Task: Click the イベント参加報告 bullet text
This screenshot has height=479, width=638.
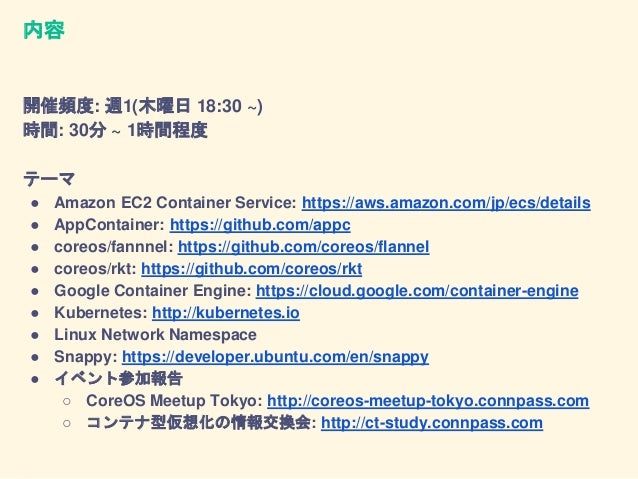Action: (x=118, y=378)
